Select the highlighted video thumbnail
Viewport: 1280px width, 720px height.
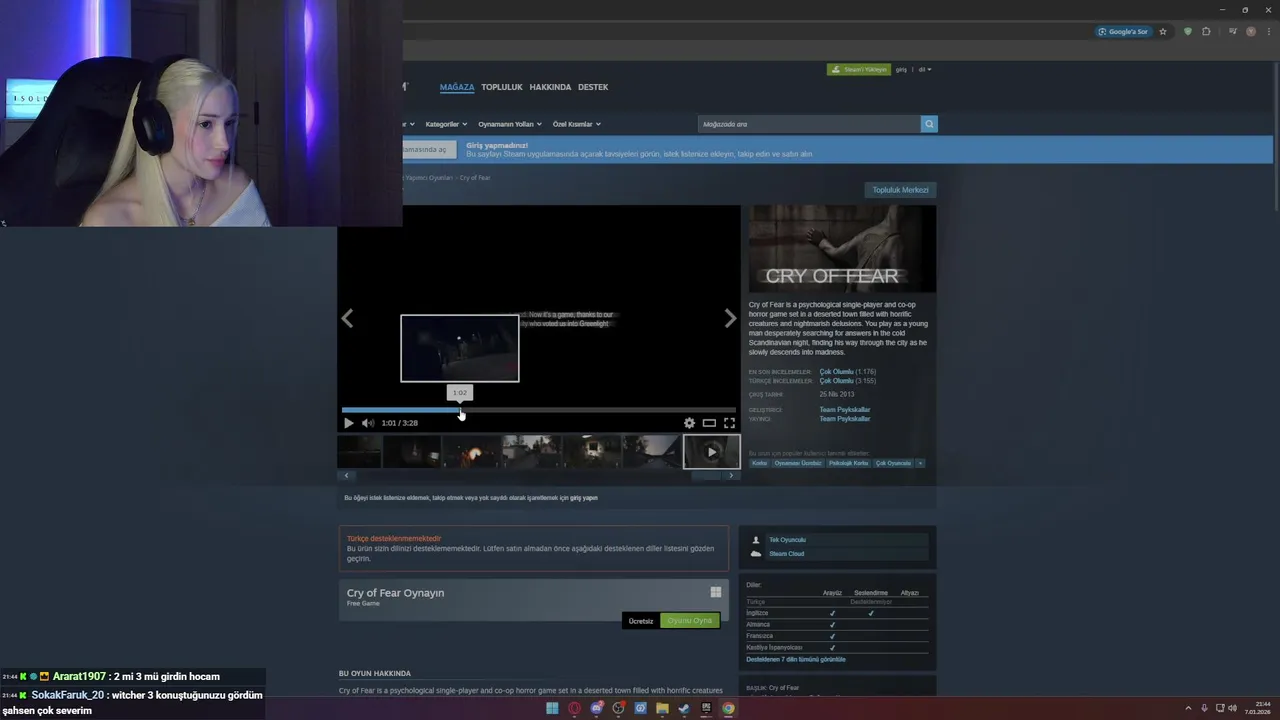point(712,452)
